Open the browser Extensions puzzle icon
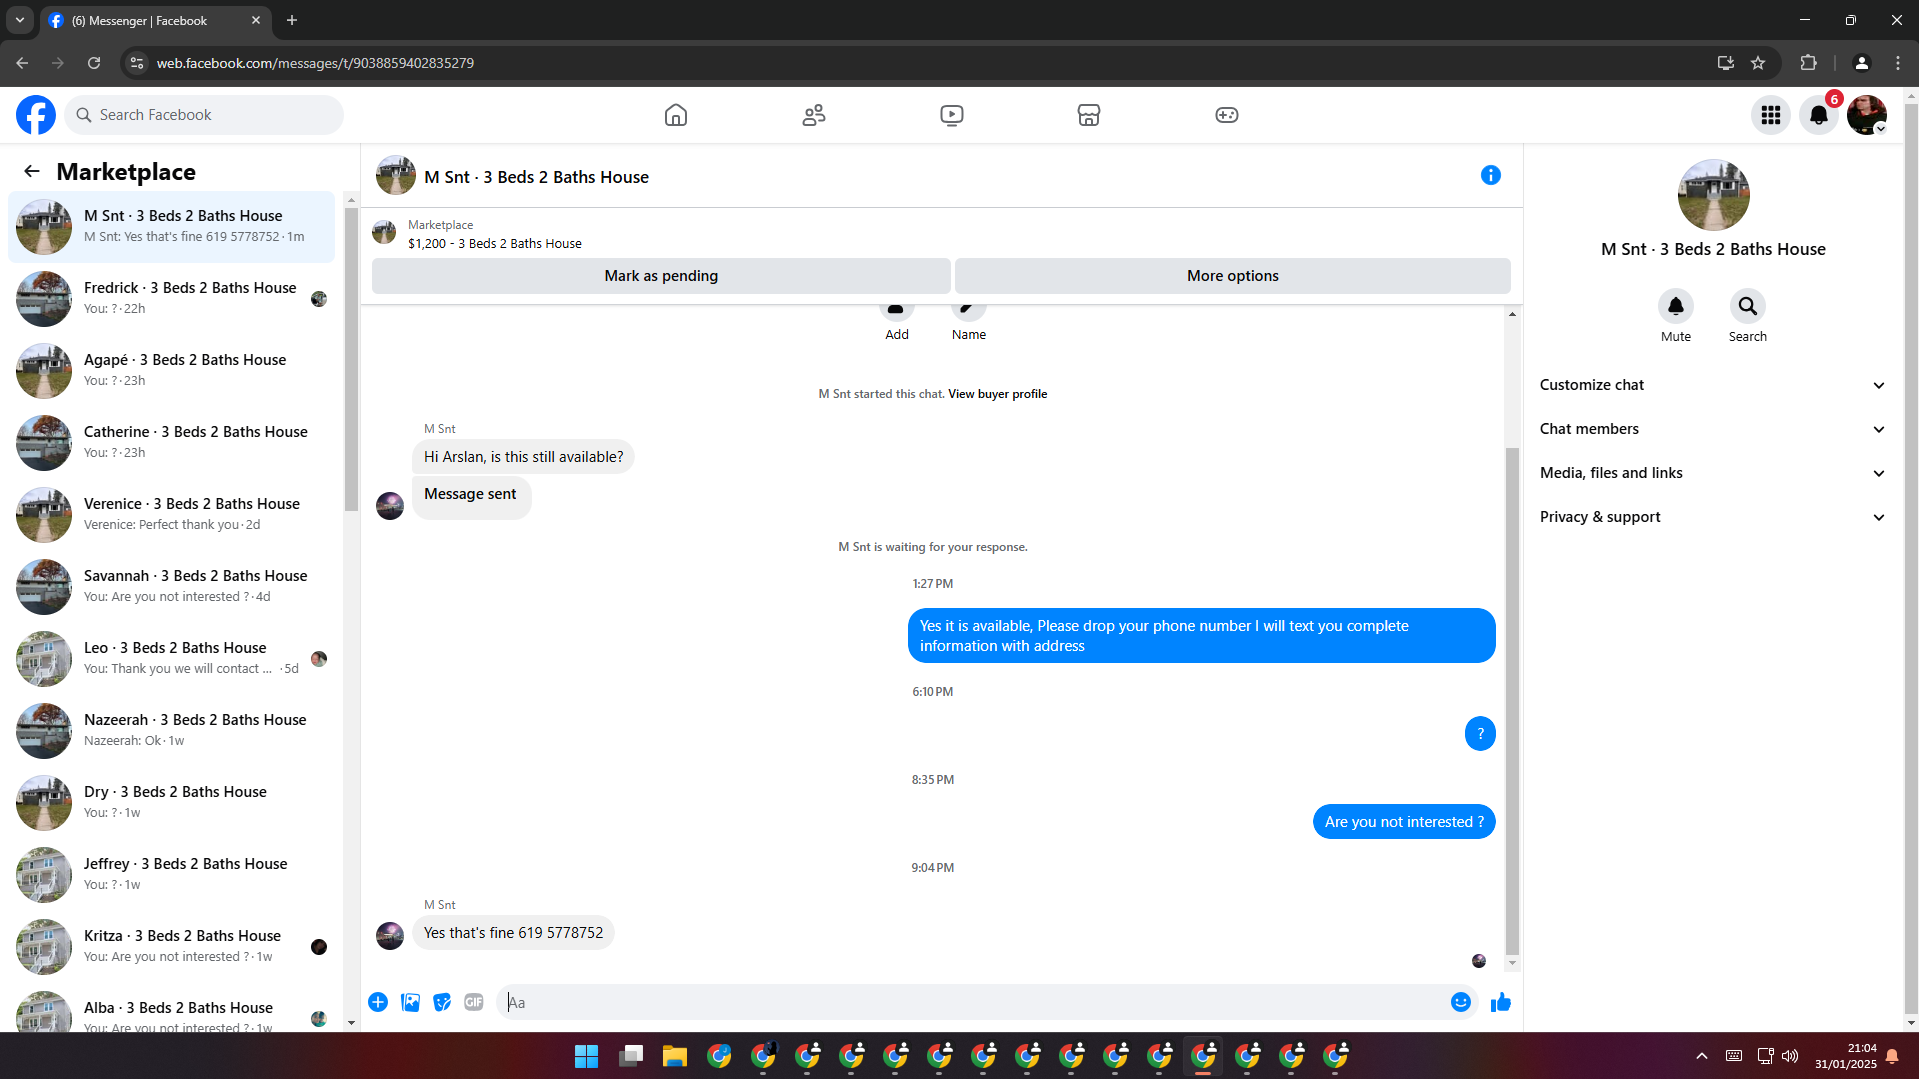This screenshot has width=1919, height=1079. tap(1808, 63)
